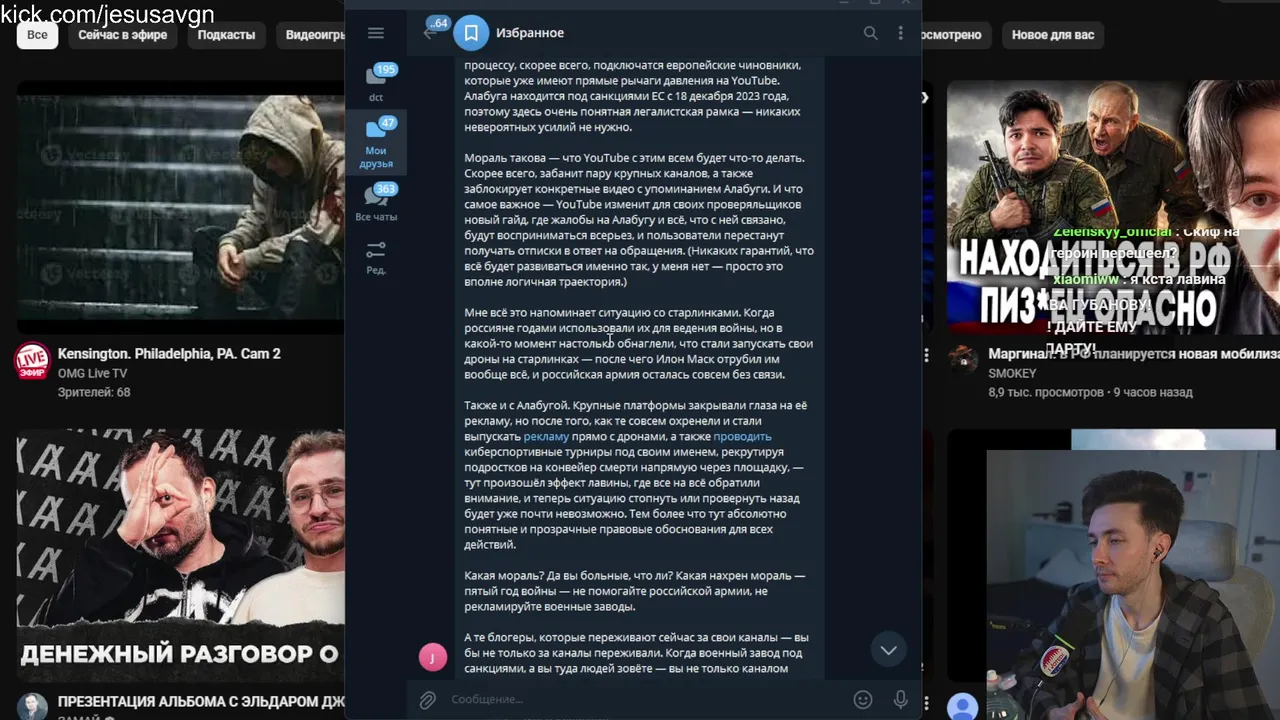Select the Все filter chip on YouTube
The height and width of the screenshot is (720, 1280).
pos(37,35)
